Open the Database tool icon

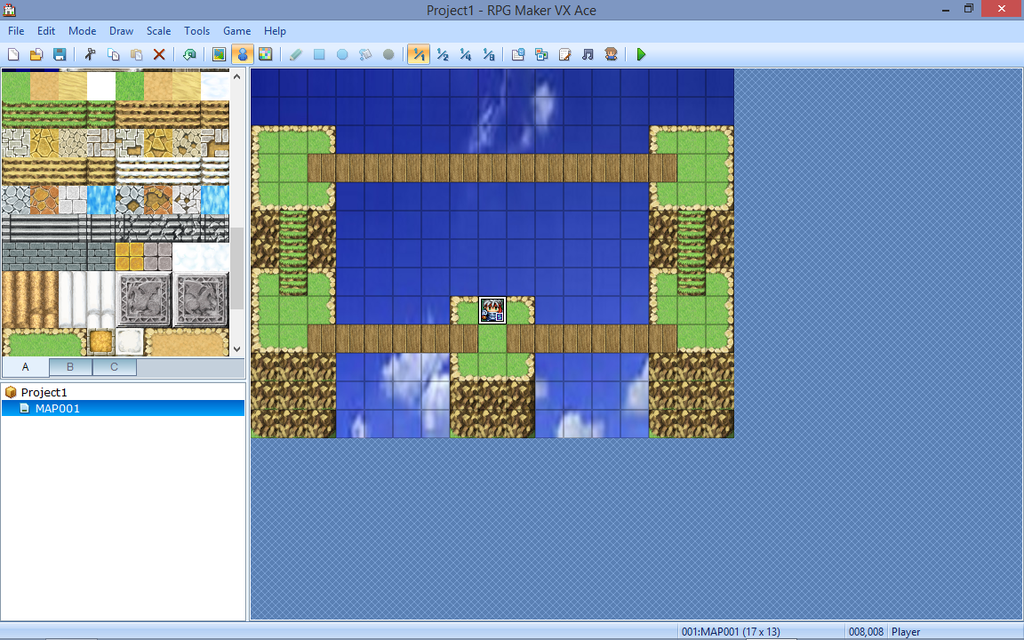click(x=517, y=54)
